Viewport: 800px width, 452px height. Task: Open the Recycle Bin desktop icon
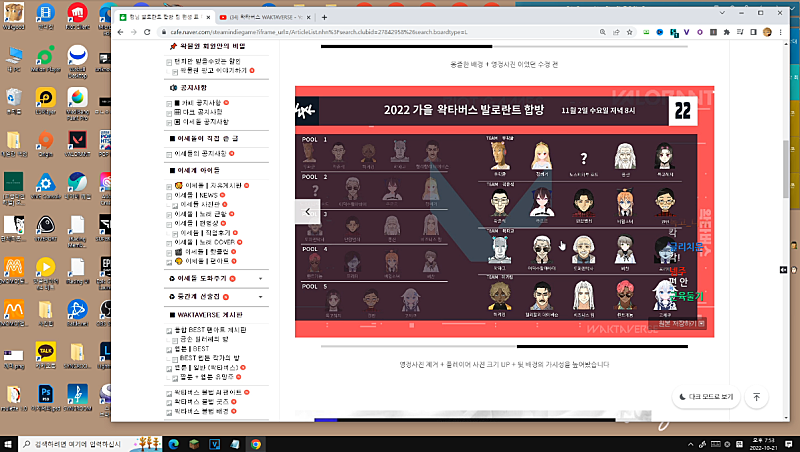13,101
